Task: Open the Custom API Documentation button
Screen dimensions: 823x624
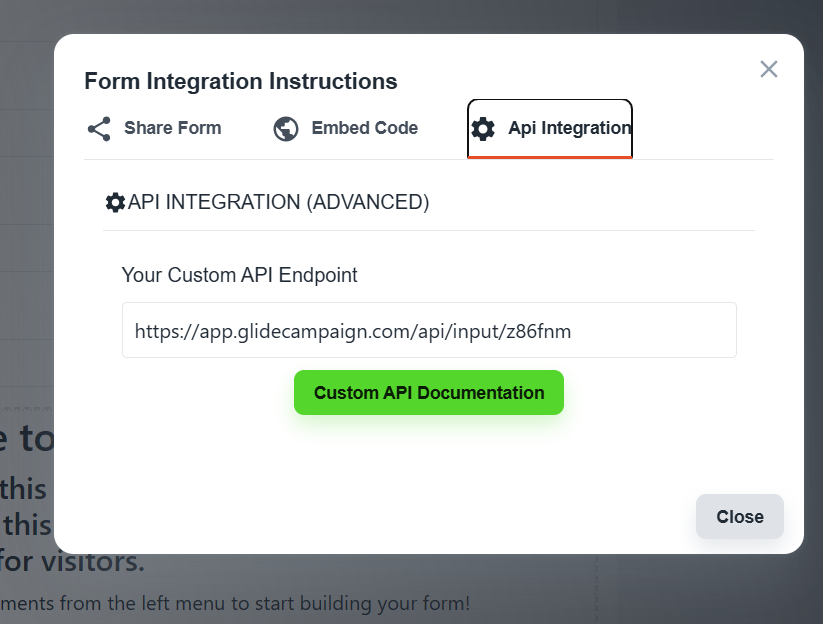Action: (429, 393)
